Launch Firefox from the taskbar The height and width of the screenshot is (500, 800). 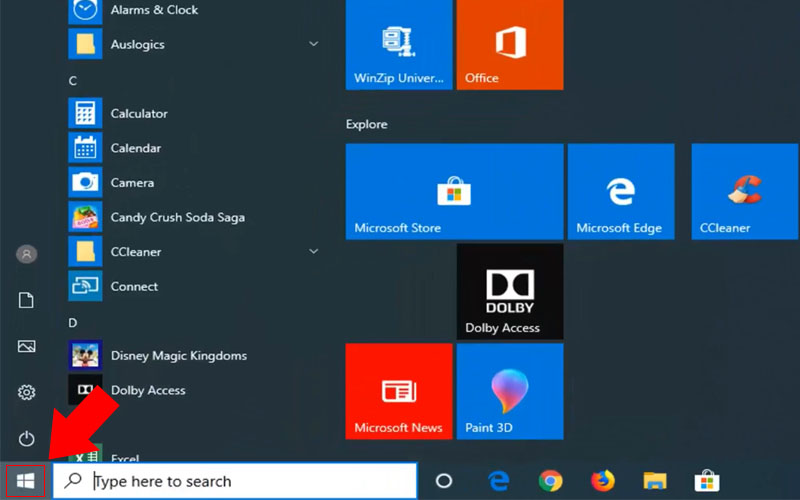pyautogui.click(x=603, y=481)
